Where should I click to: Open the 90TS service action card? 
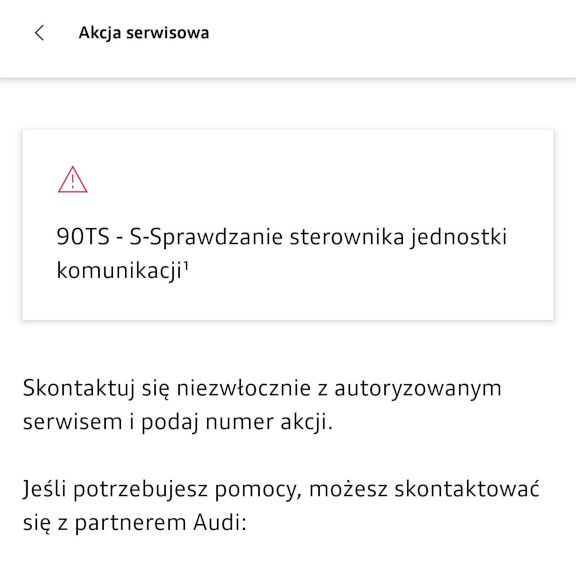(x=288, y=224)
